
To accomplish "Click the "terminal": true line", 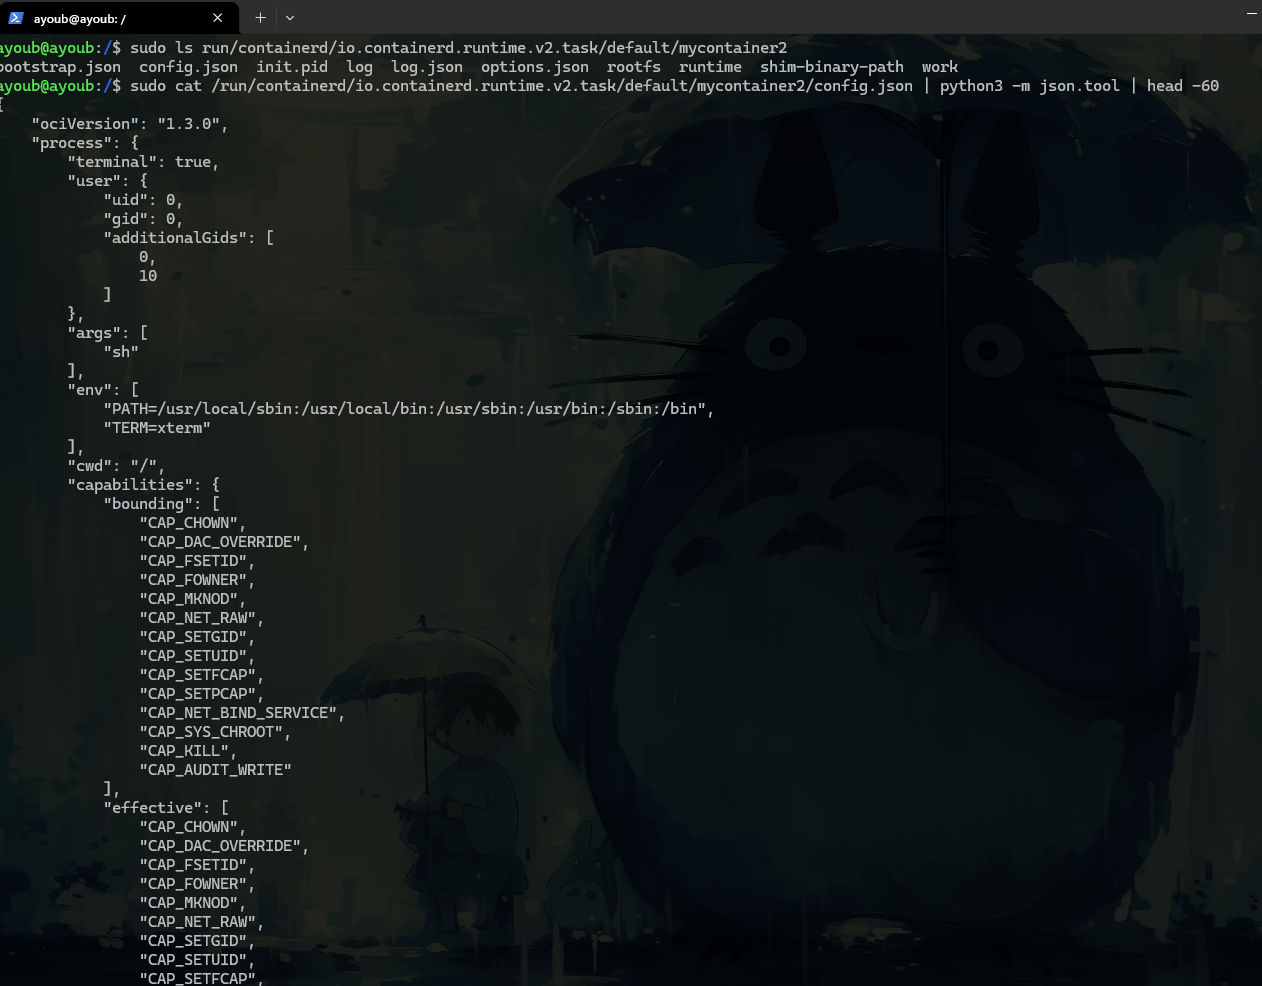I will pyautogui.click(x=143, y=162).
